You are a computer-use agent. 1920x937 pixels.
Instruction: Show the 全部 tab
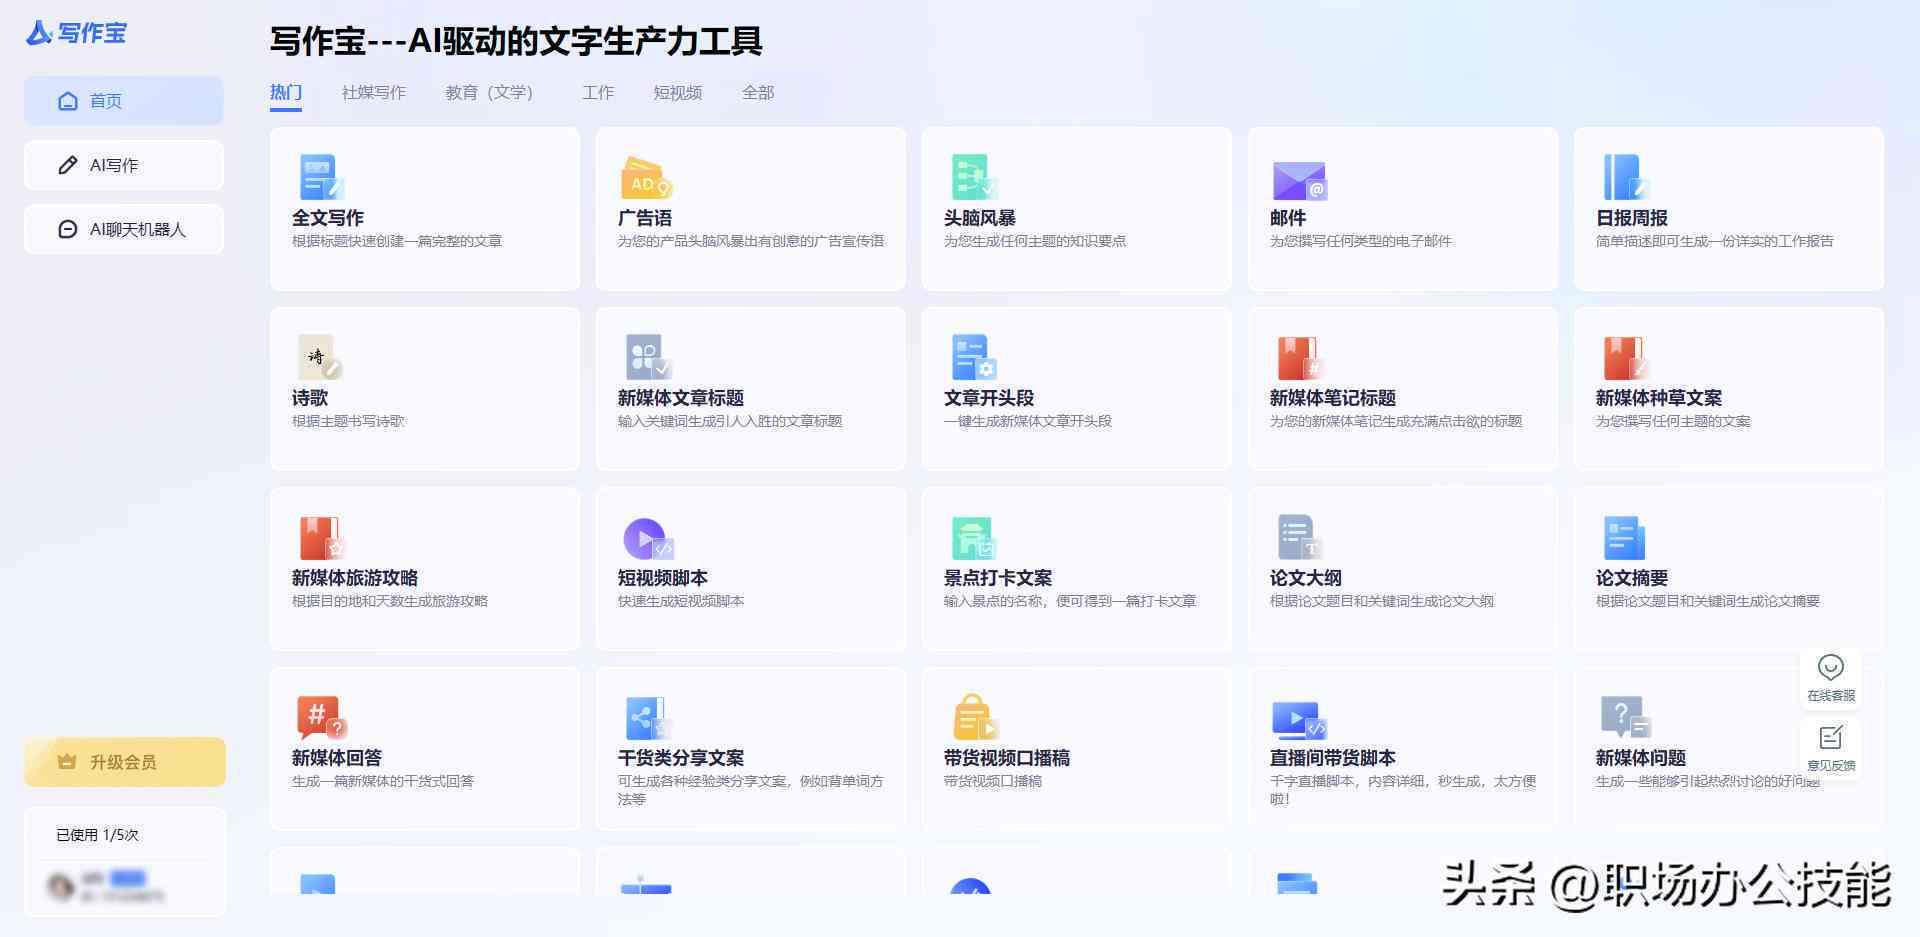(758, 93)
